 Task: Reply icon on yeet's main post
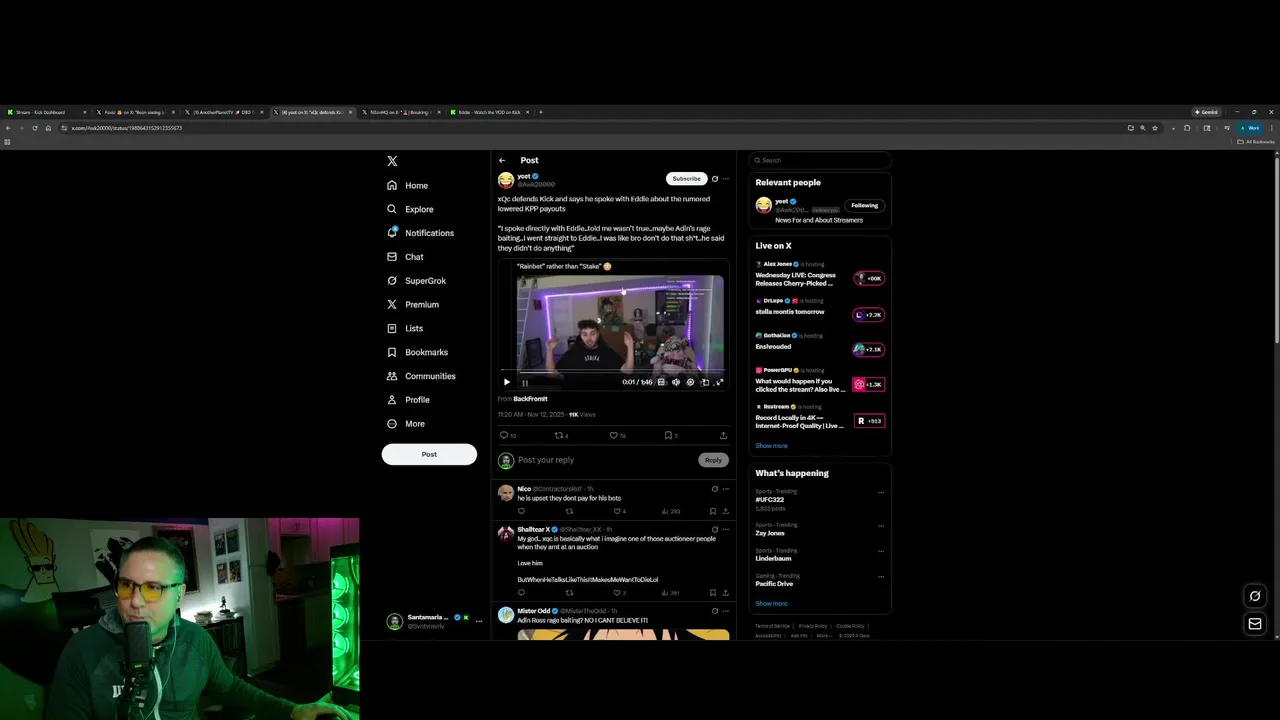[x=504, y=435]
